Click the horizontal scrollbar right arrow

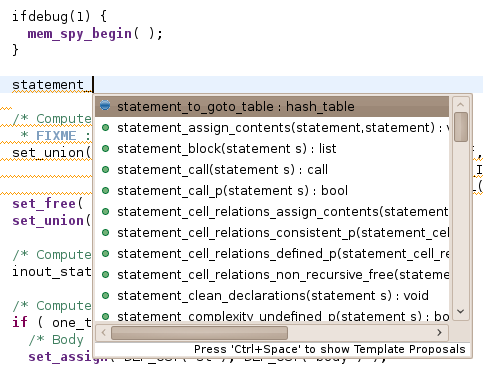coord(439,332)
